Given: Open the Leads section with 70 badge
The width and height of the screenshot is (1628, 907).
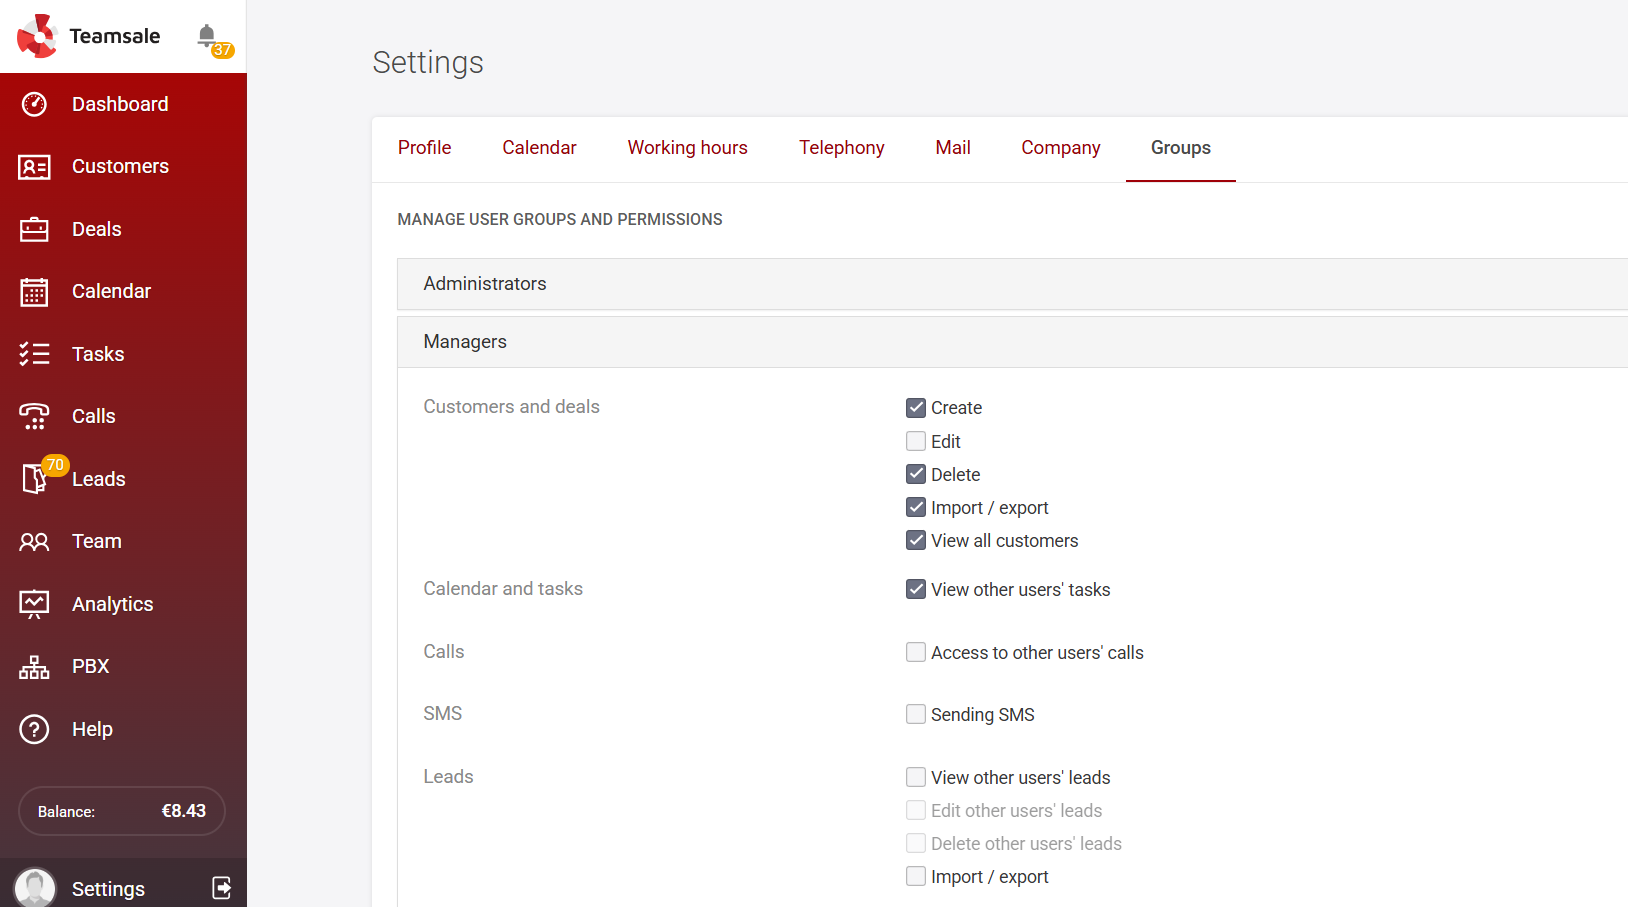Looking at the screenshot, I should (99, 478).
